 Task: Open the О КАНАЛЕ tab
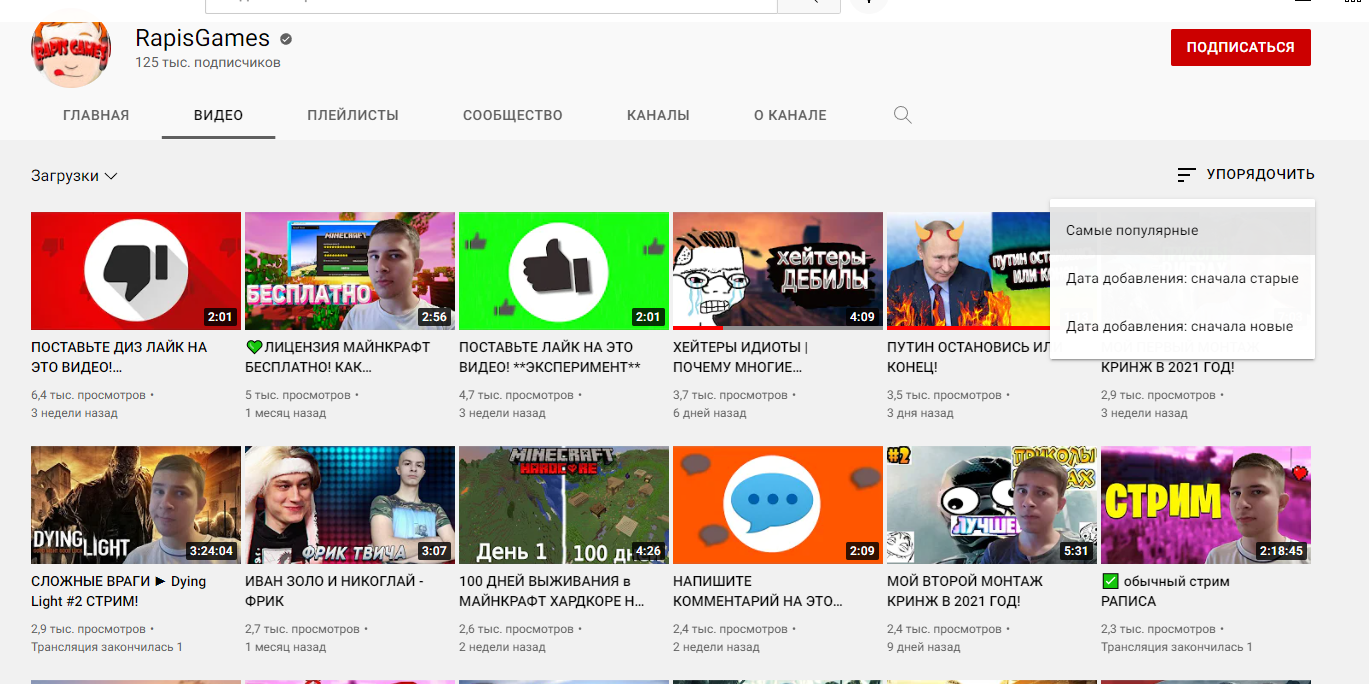coord(790,115)
